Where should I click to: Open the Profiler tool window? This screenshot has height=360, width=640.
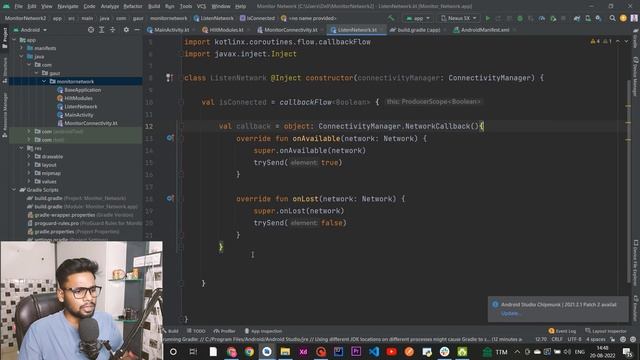pyautogui.click(x=224, y=331)
